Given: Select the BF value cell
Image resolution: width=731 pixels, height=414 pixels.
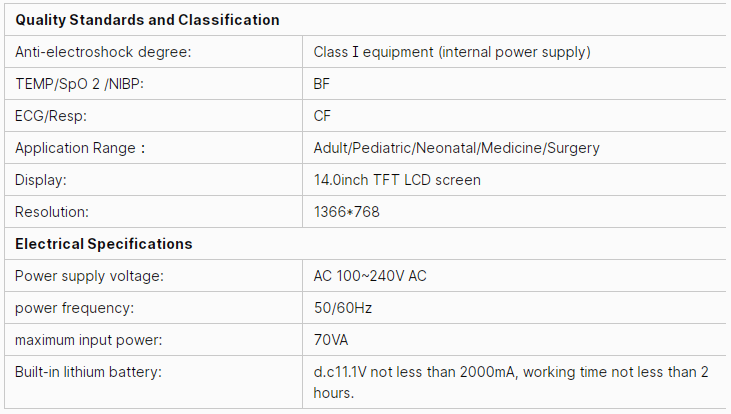Looking at the screenshot, I should [x=322, y=84].
